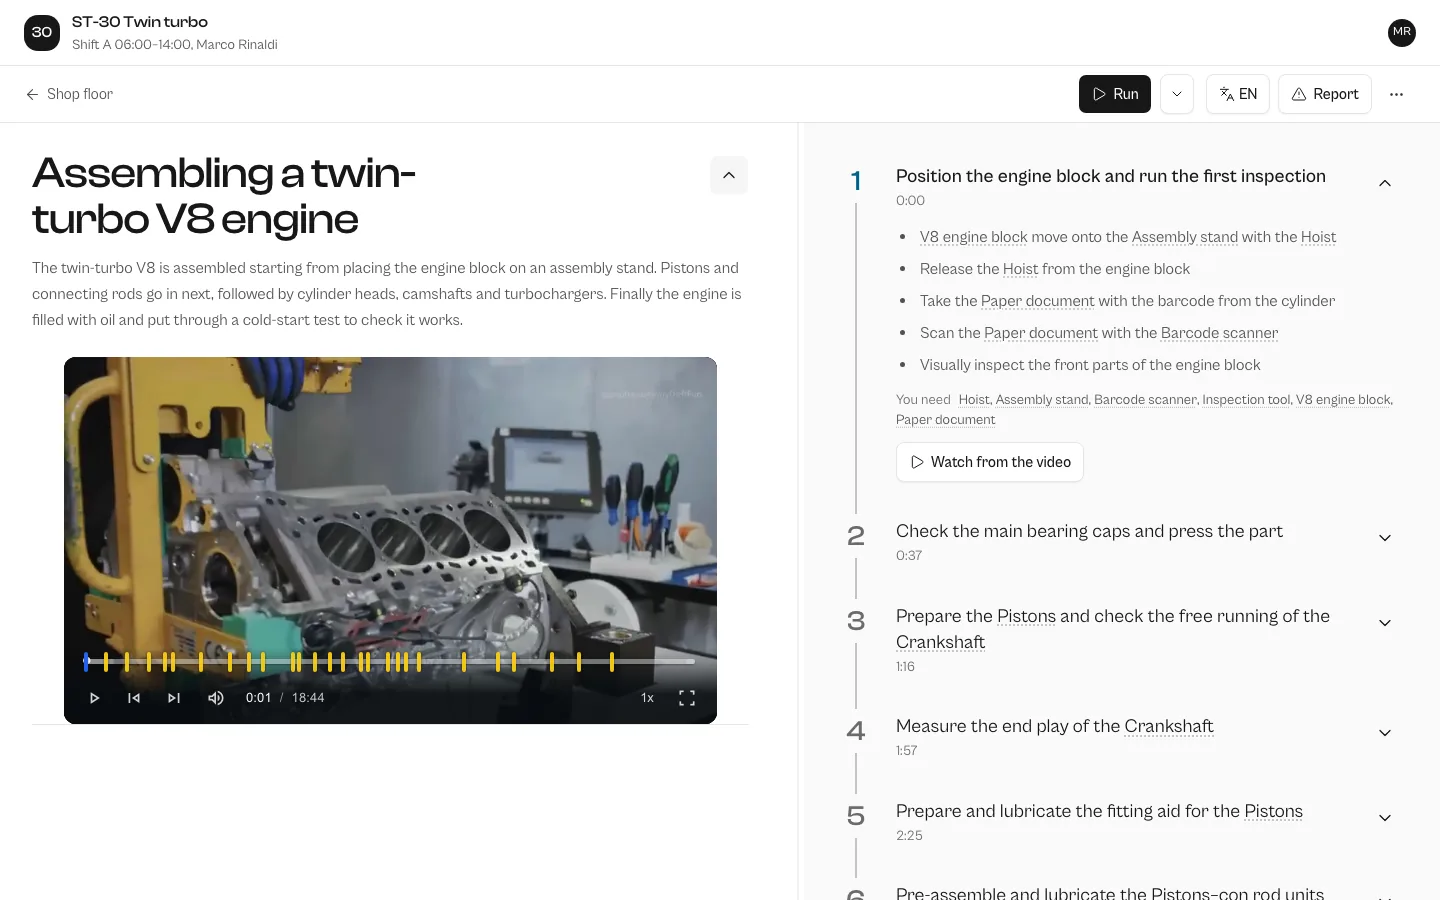Viewport: 1440px width, 900px height.
Task: Go back to Shop floor
Action: coord(70,94)
